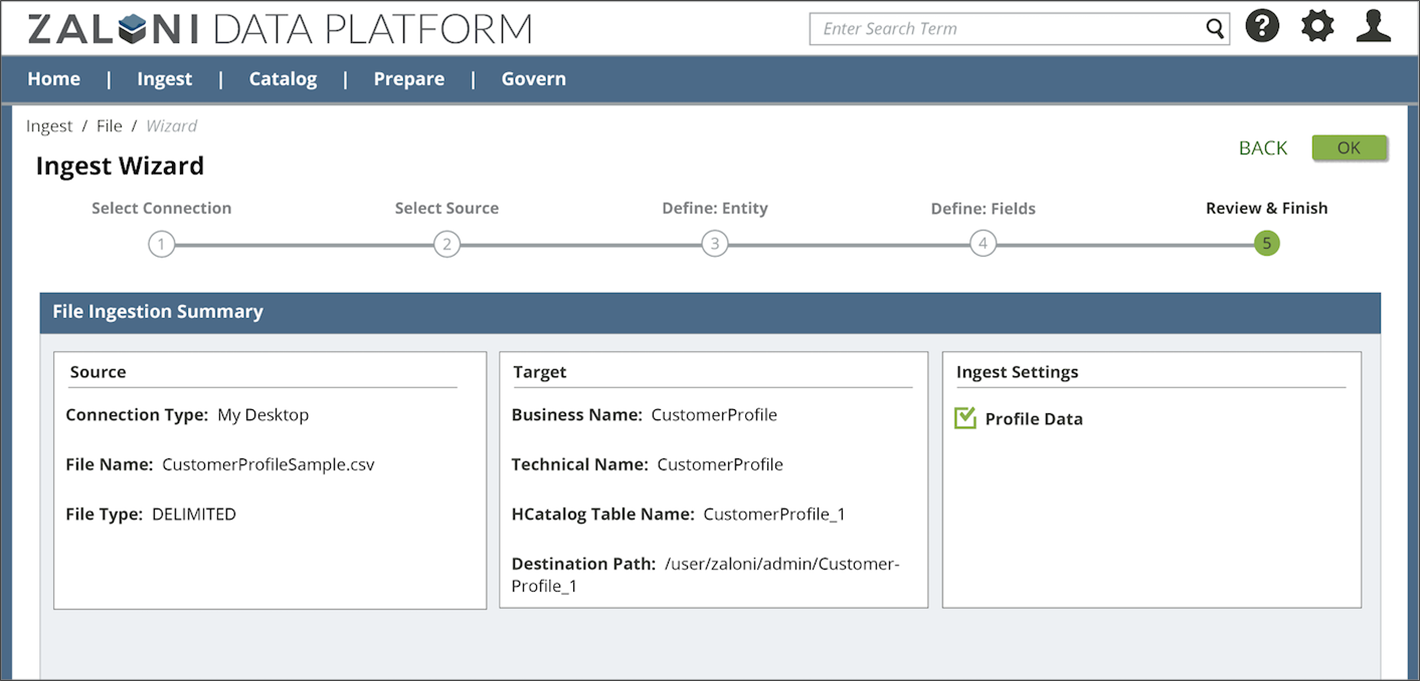Open the Govern menu
The image size is (1420, 681).
[x=533, y=79]
